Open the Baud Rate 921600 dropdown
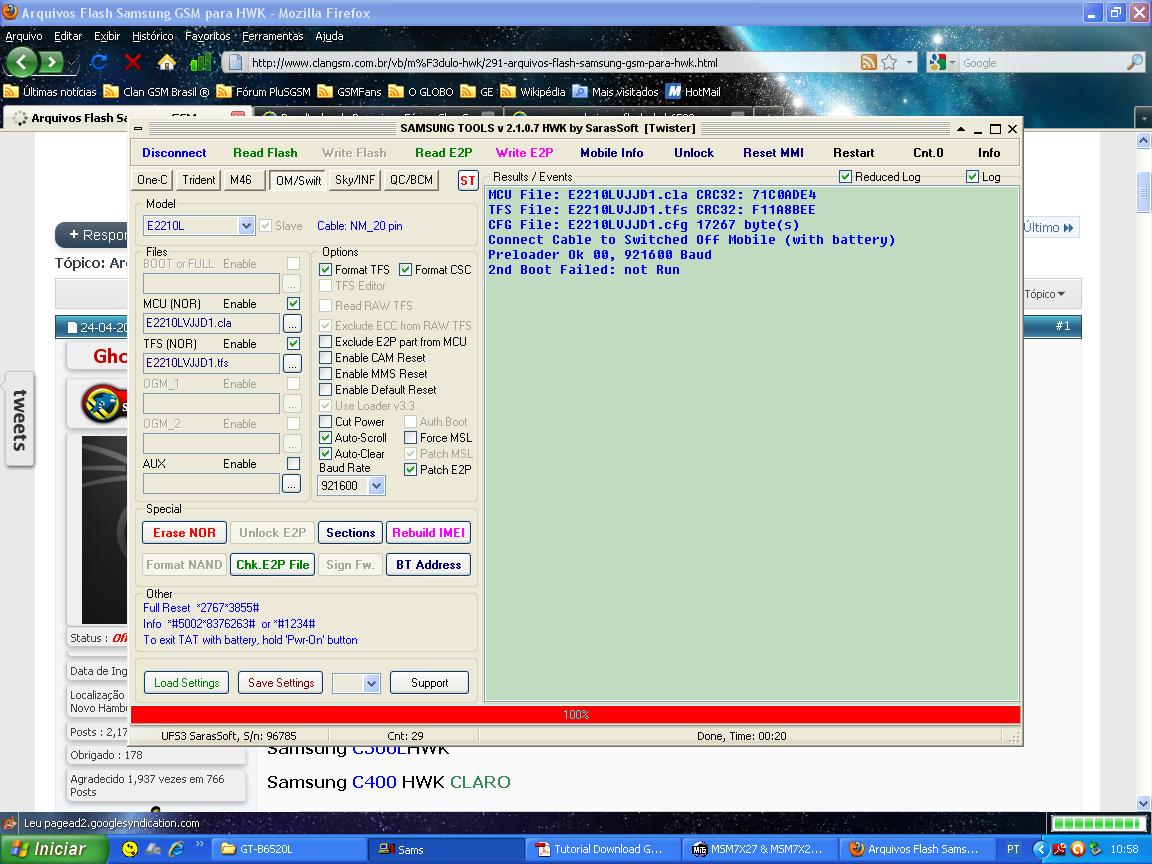The height and width of the screenshot is (864, 1152). tap(376, 486)
